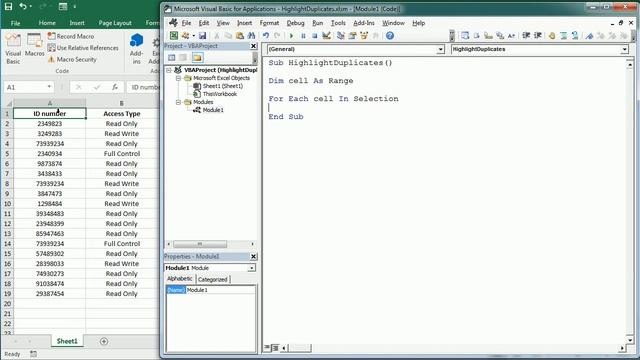Close the Project - VBAProject pane
640x360 pixels.
(253, 46)
